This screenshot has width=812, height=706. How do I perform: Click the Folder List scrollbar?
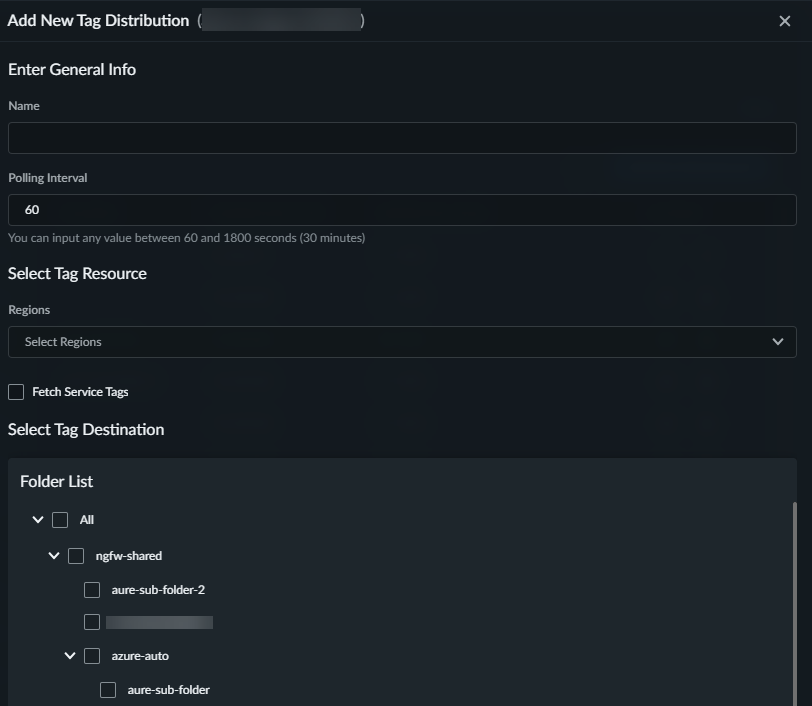tap(794, 600)
